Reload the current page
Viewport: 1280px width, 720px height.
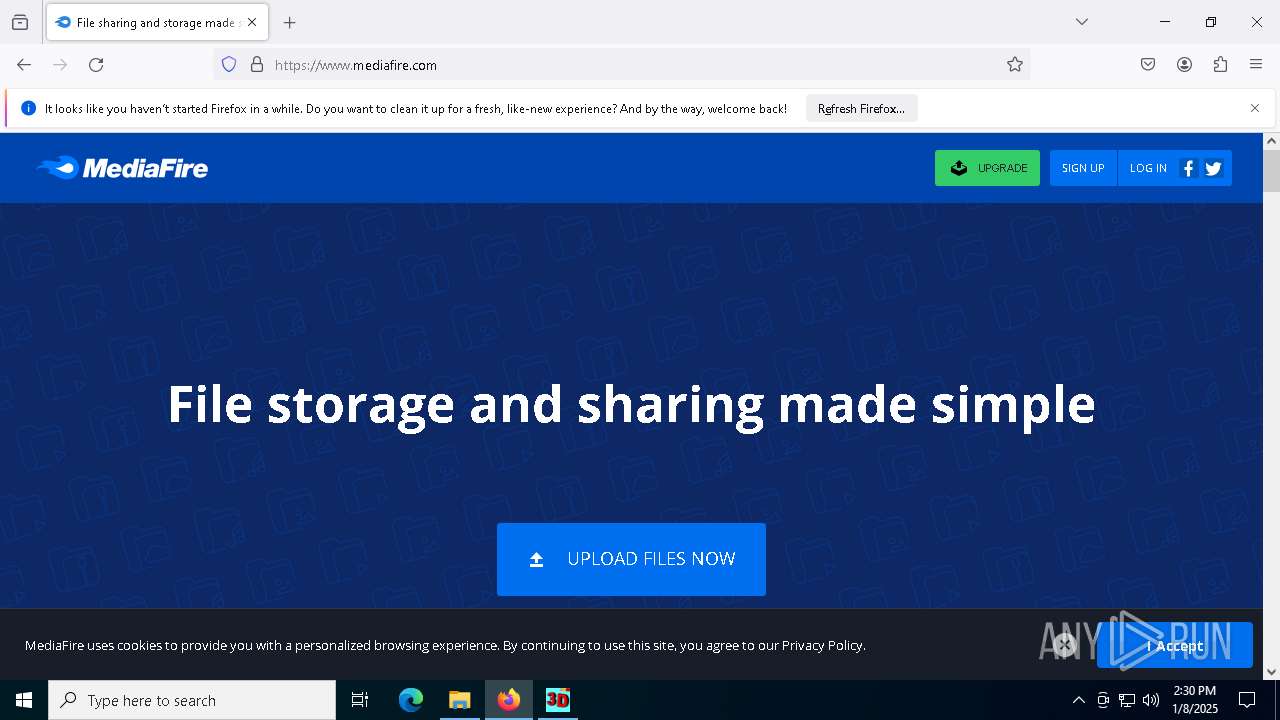(x=96, y=65)
